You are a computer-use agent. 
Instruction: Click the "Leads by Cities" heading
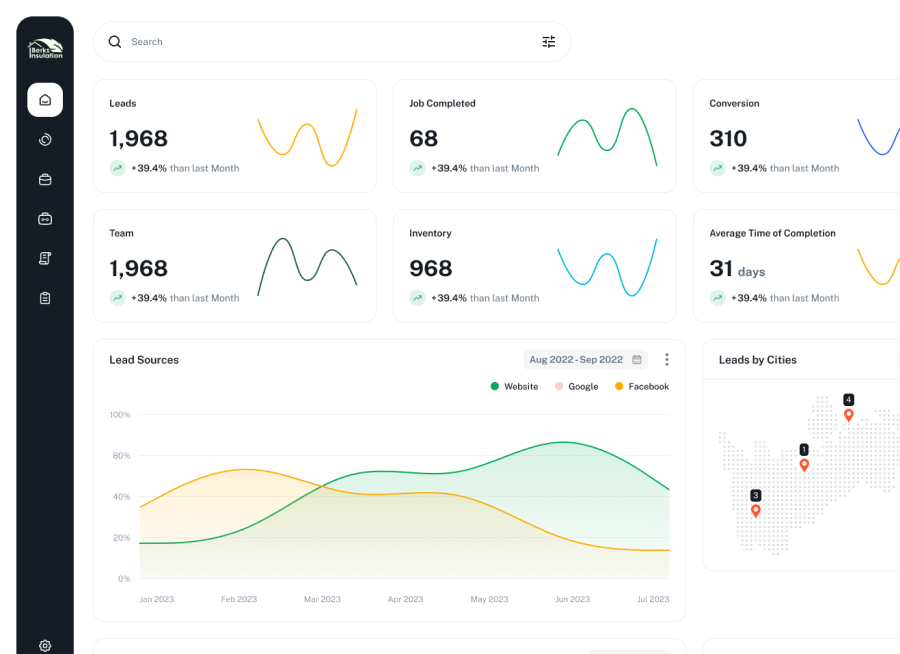click(x=758, y=360)
